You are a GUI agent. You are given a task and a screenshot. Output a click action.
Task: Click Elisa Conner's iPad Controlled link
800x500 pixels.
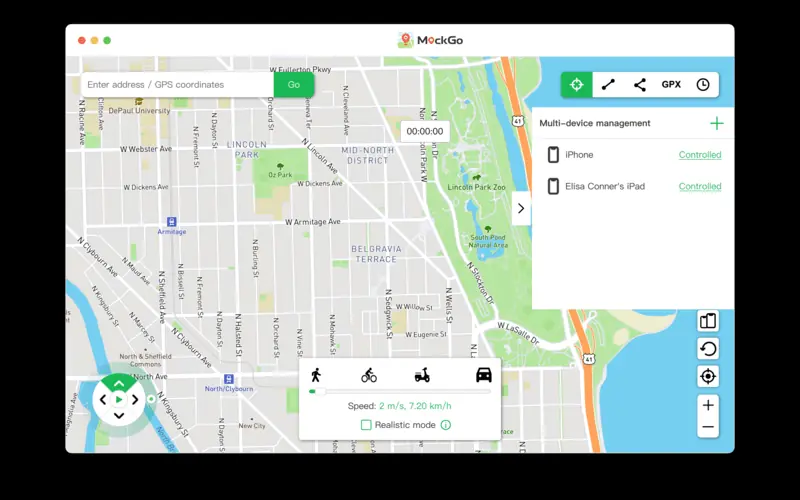pos(700,186)
